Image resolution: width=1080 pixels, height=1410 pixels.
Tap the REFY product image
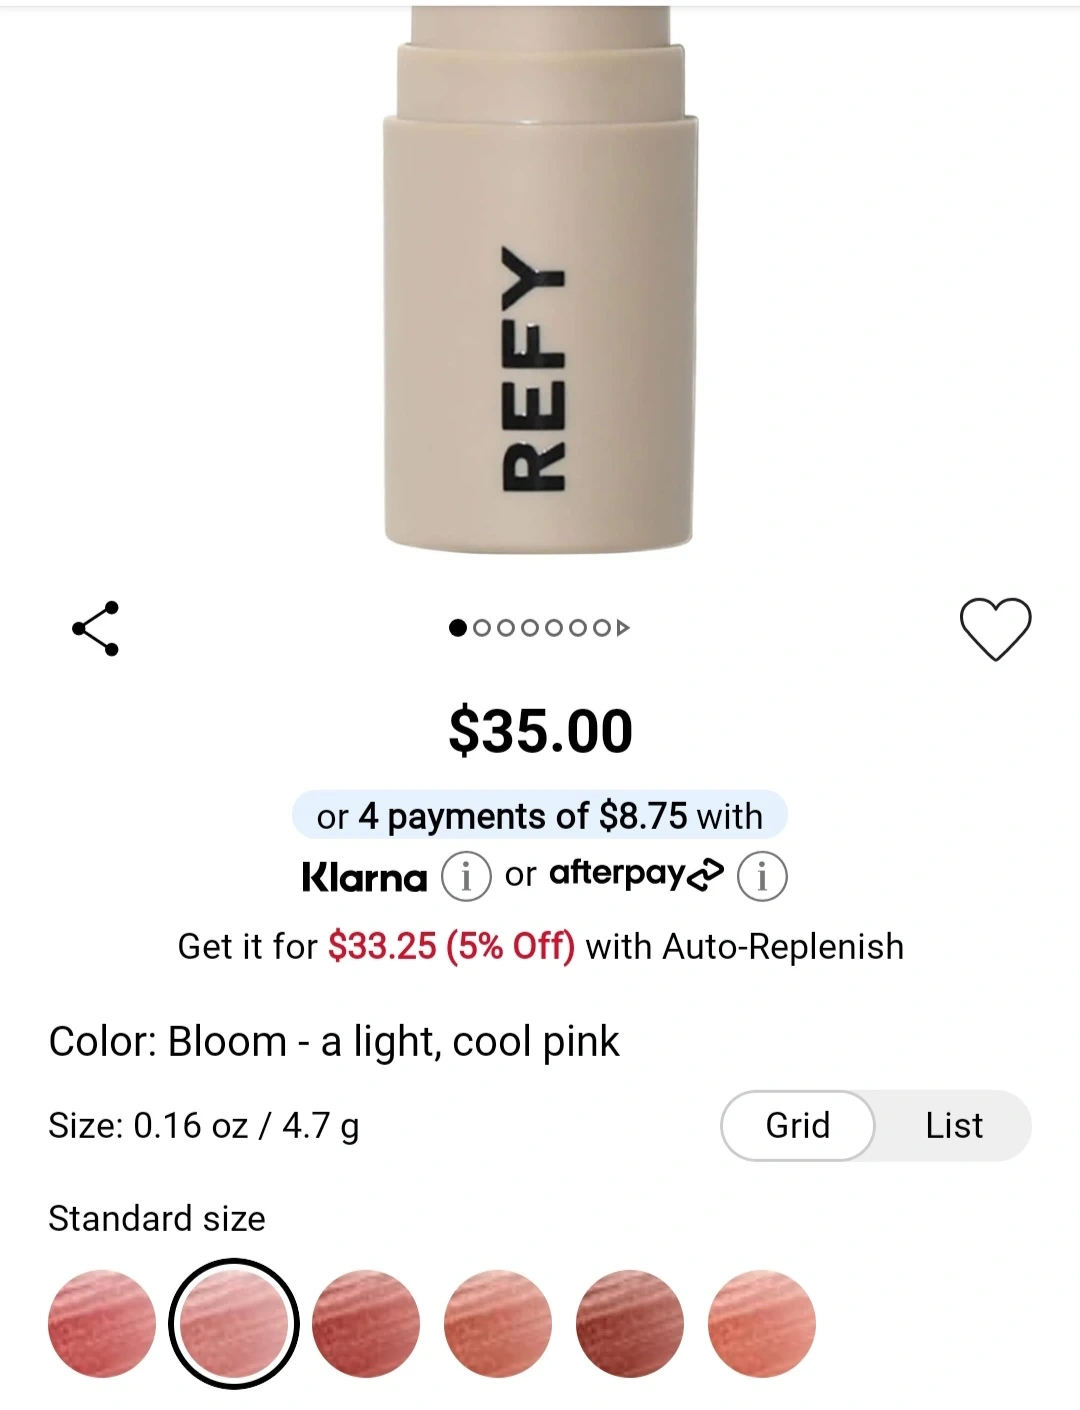(540, 280)
